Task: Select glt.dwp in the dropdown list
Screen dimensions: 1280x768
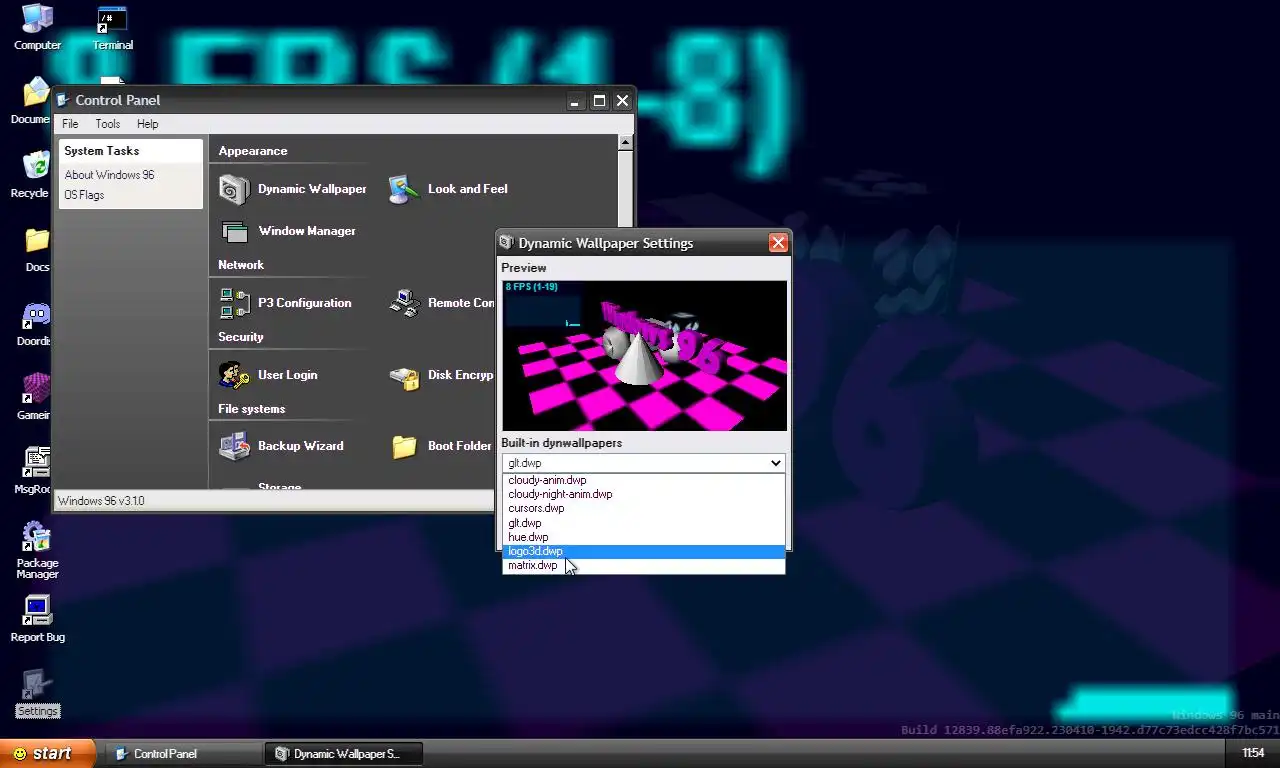Action: [643, 523]
